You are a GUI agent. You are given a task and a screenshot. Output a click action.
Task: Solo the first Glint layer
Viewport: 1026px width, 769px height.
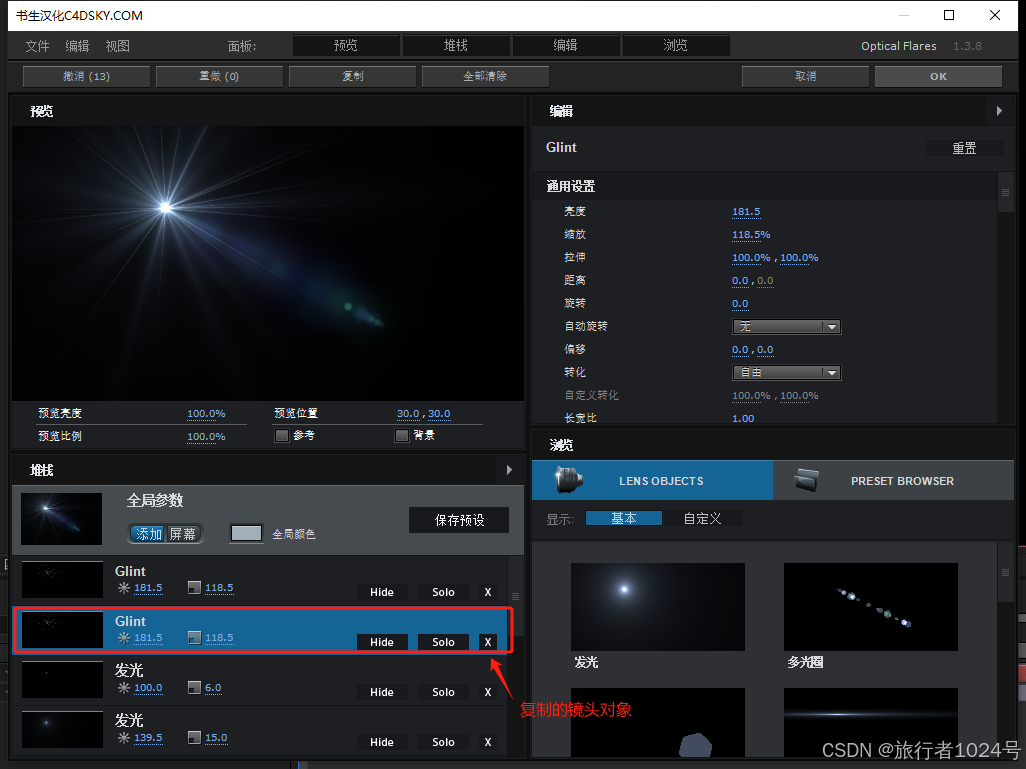[443, 592]
